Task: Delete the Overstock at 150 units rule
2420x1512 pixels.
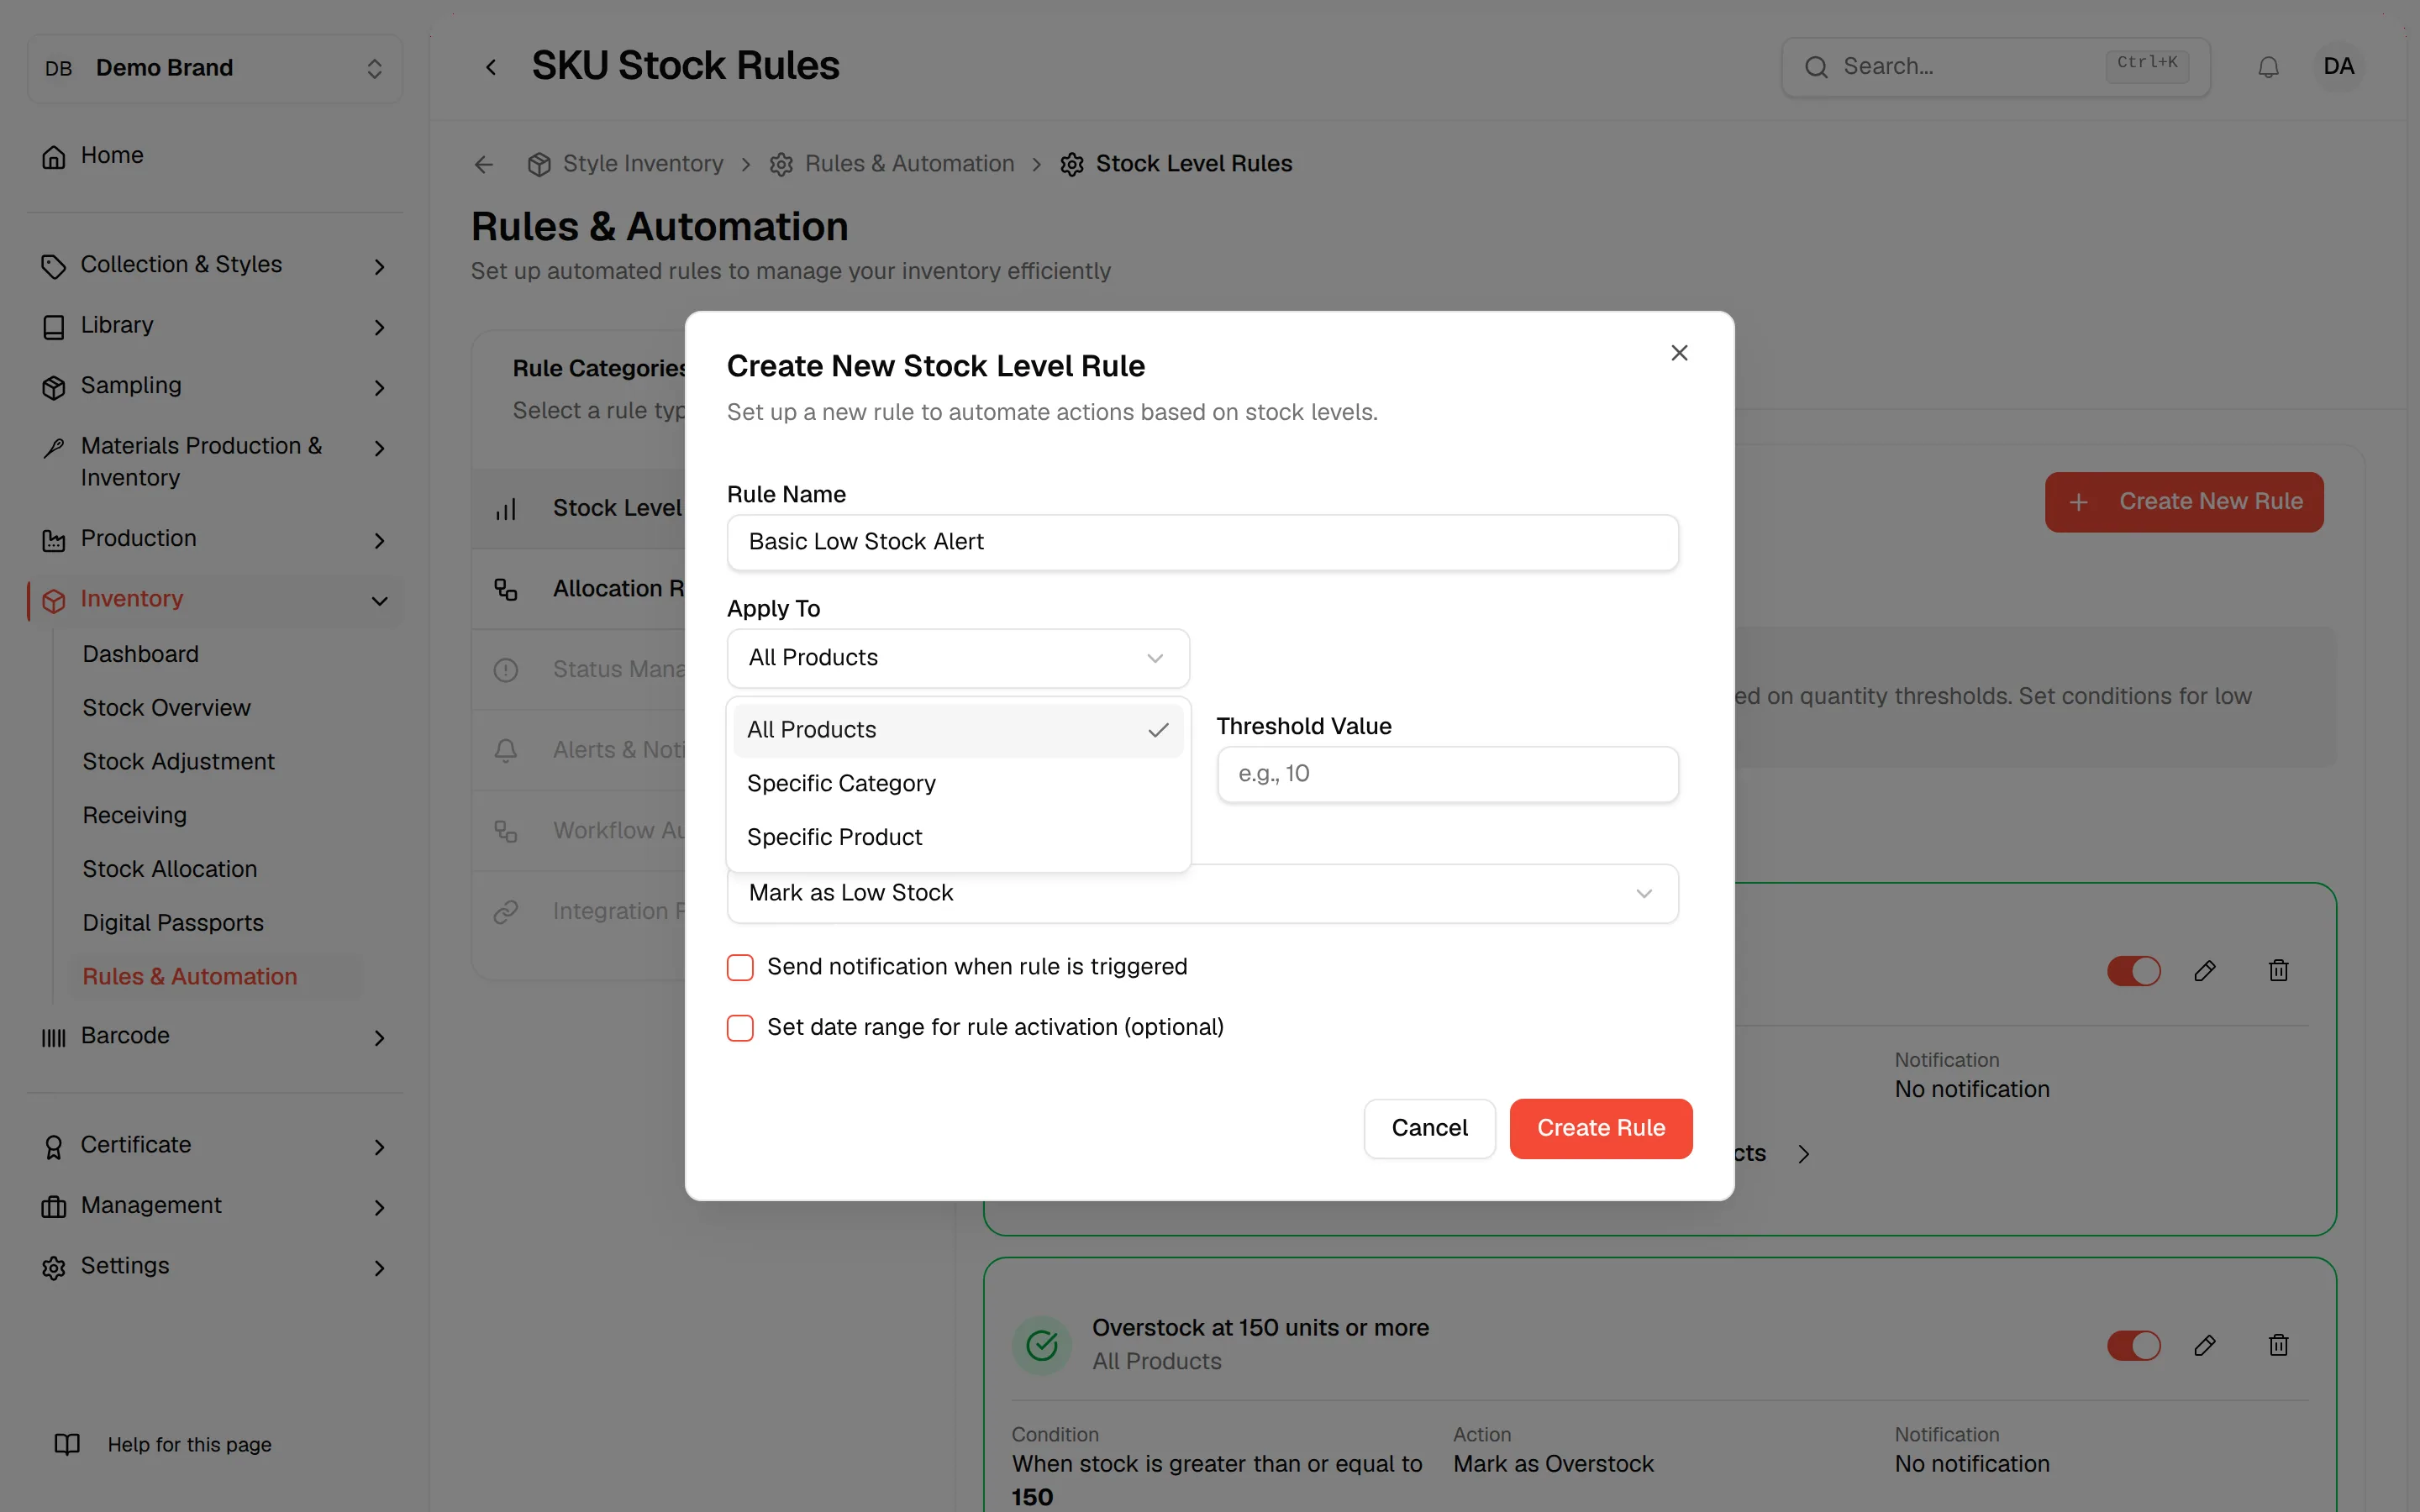Action: click(2278, 1345)
